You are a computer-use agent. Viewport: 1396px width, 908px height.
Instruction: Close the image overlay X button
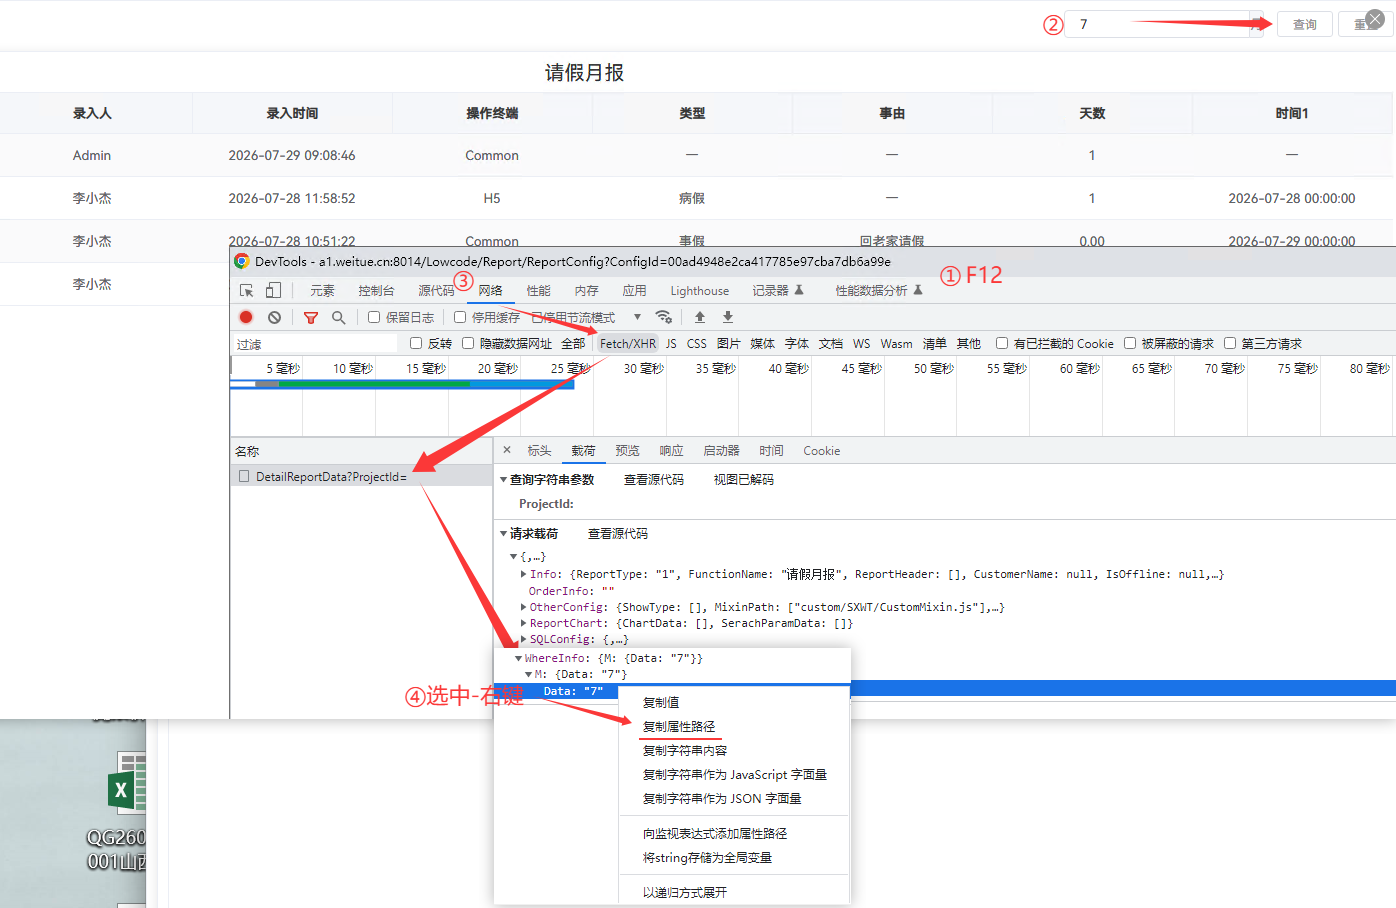[x=1375, y=18]
